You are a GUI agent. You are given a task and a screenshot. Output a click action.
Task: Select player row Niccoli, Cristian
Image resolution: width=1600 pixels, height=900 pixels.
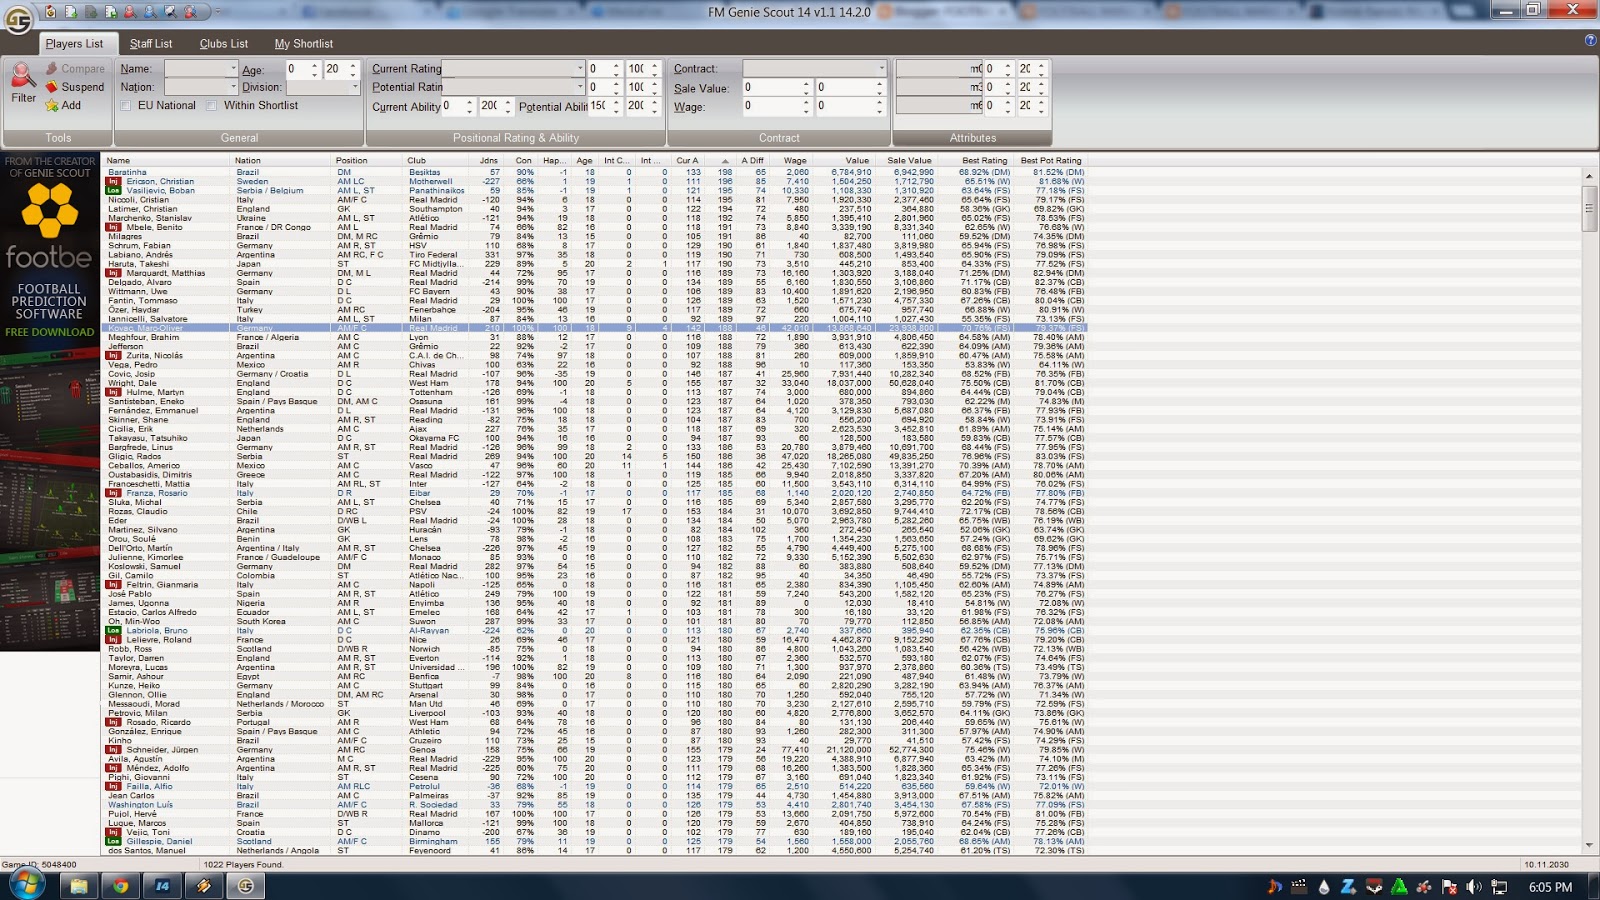[595, 200]
